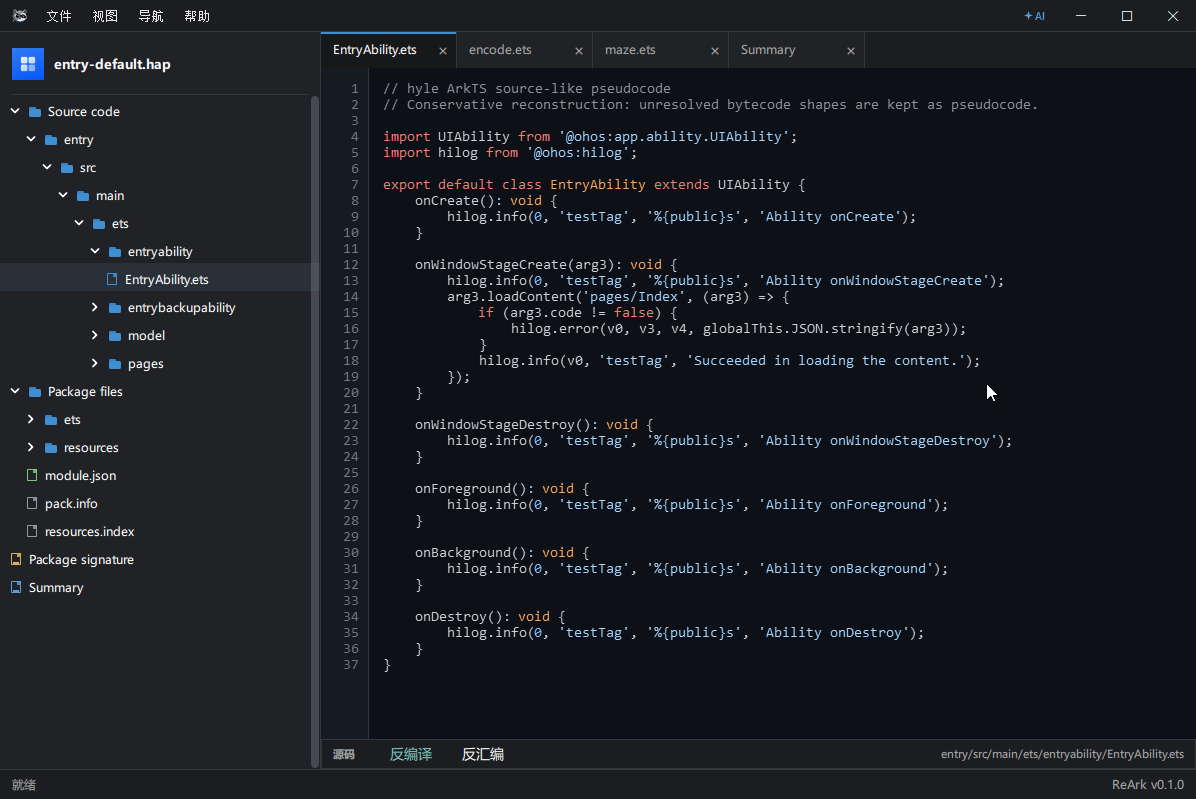Switch to 反汇编 disassembly view
The height and width of the screenshot is (799, 1196).
tap(483, 755)
